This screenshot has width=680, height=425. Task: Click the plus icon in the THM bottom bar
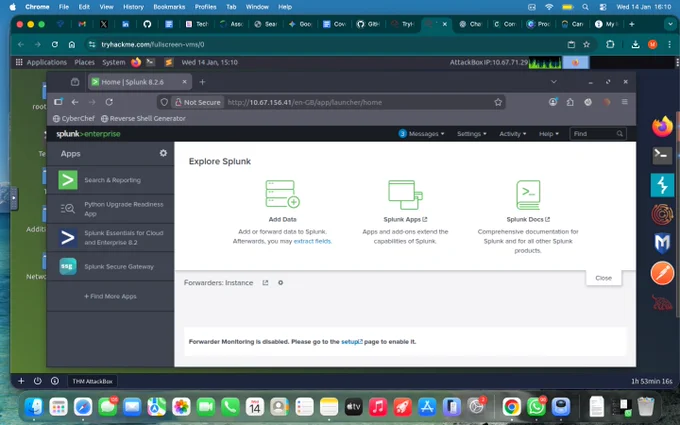21,381
